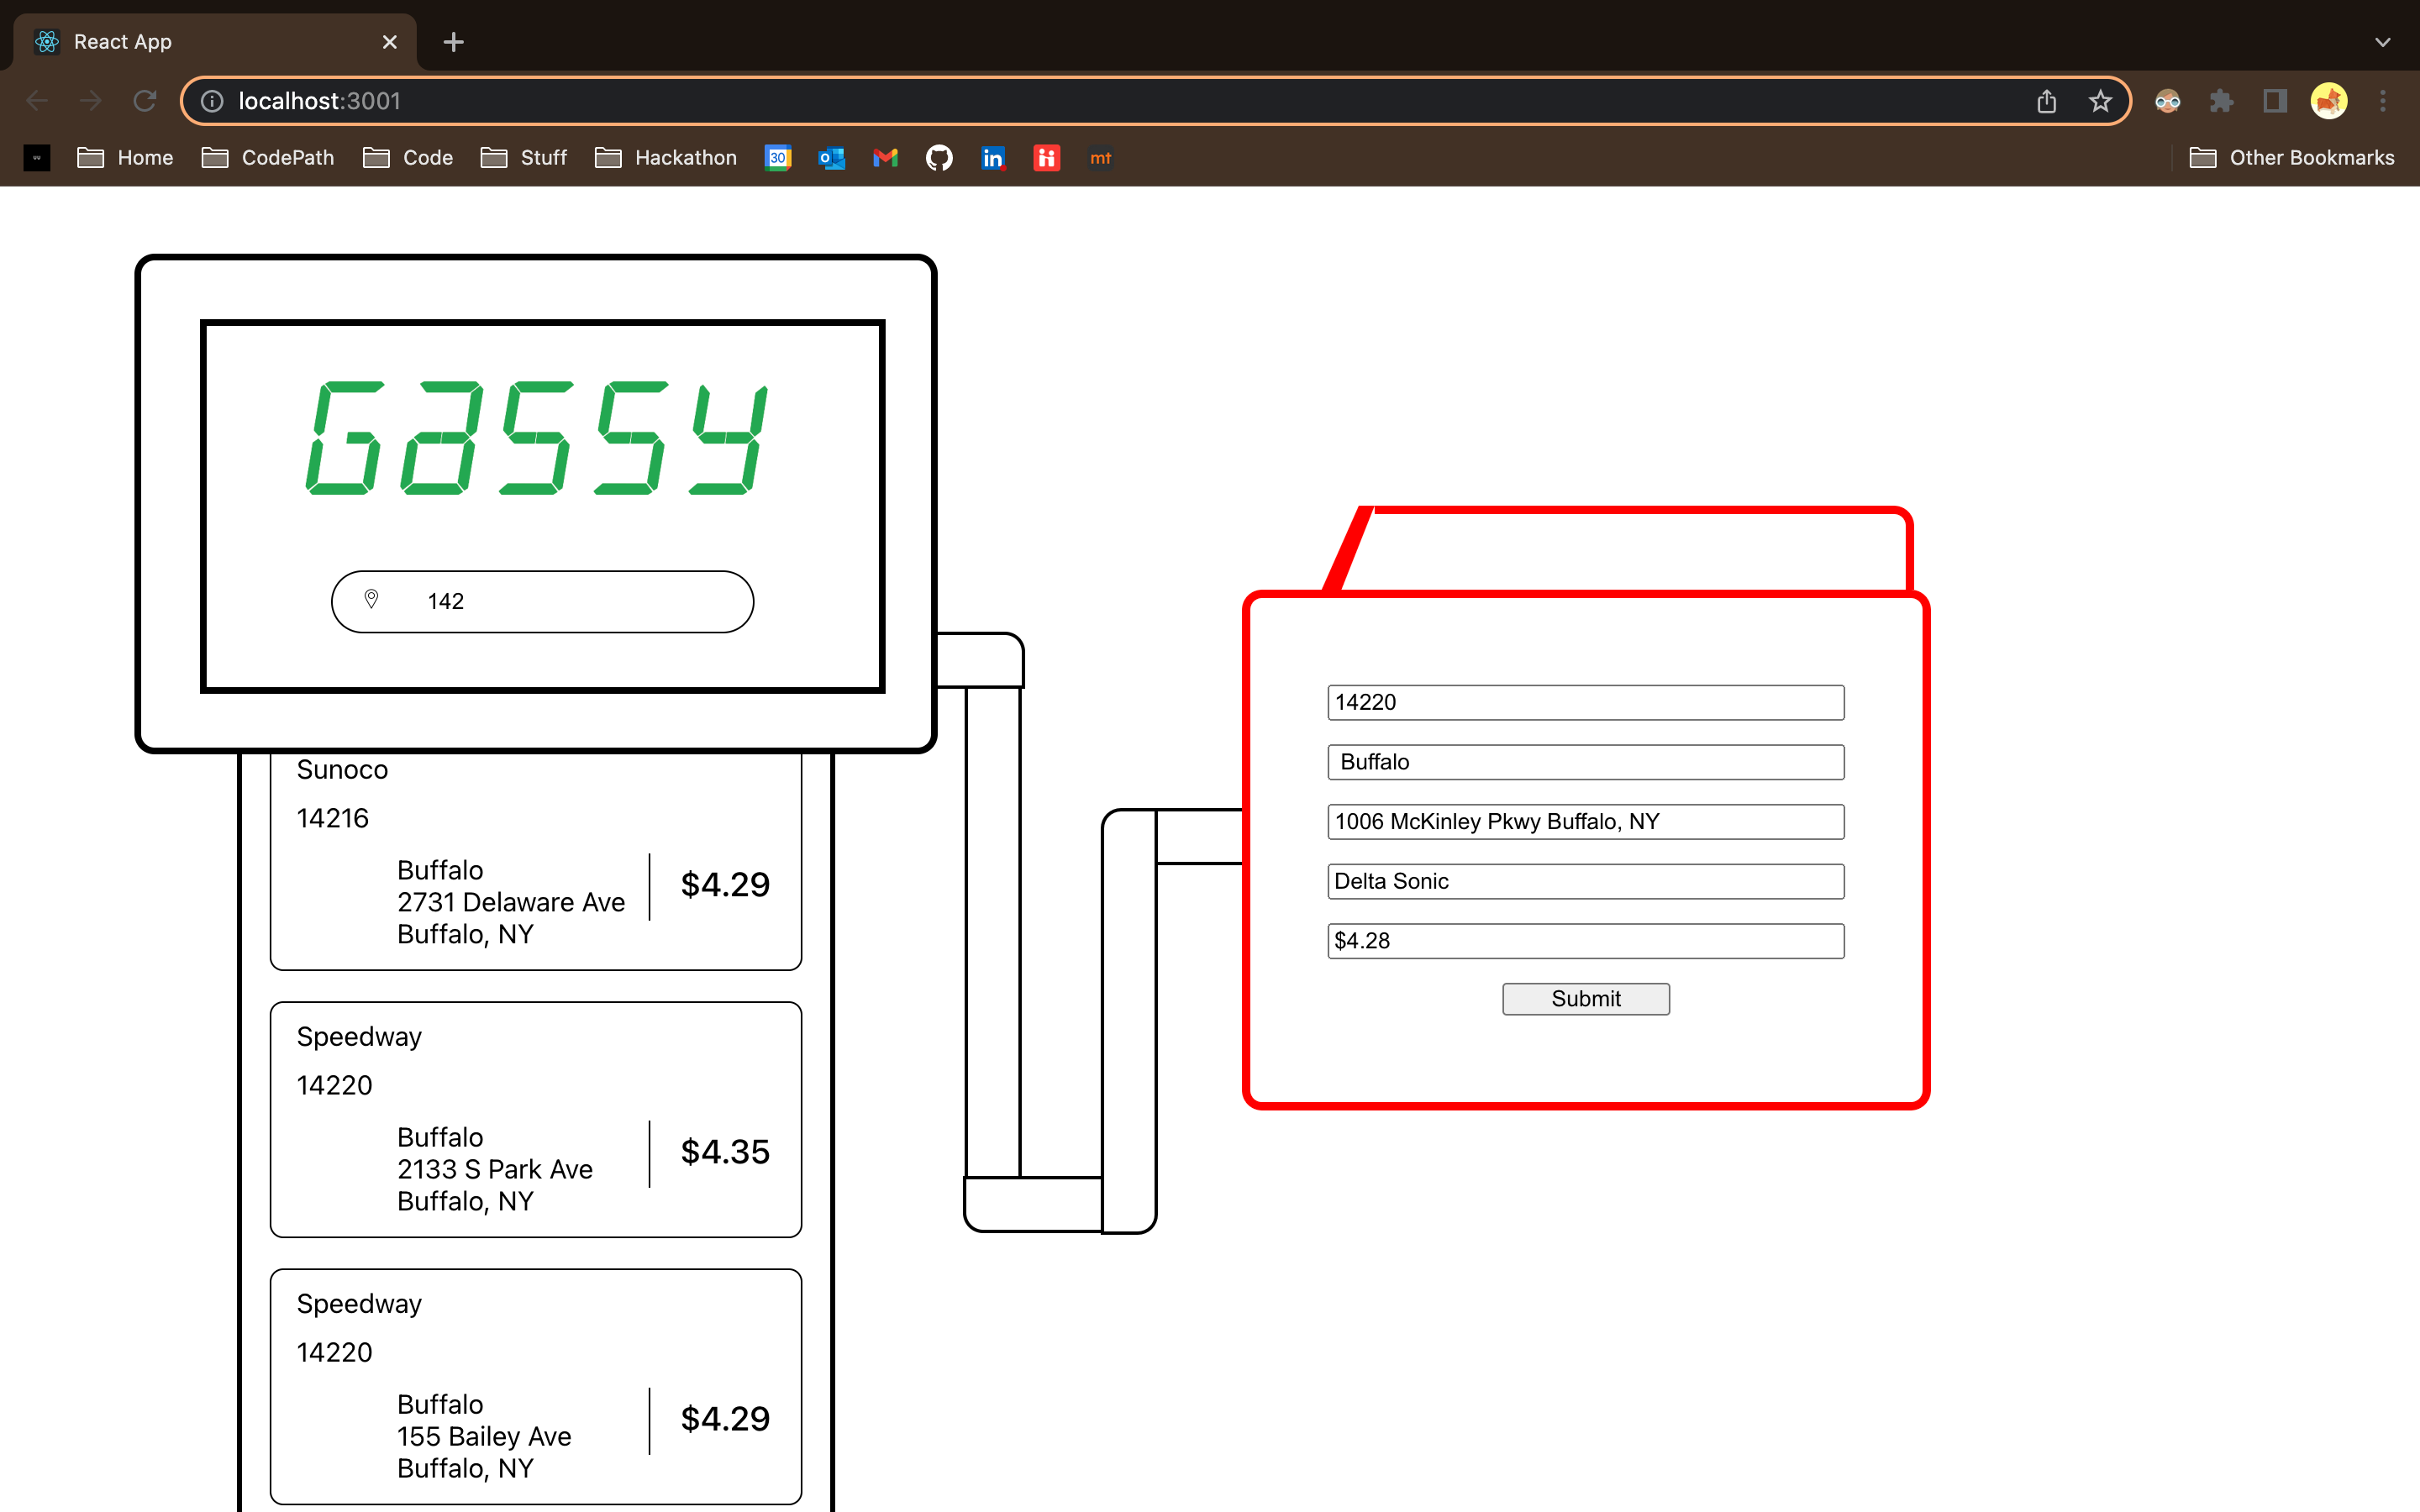Bookmark this page with the star icon

pos(2100,101)
